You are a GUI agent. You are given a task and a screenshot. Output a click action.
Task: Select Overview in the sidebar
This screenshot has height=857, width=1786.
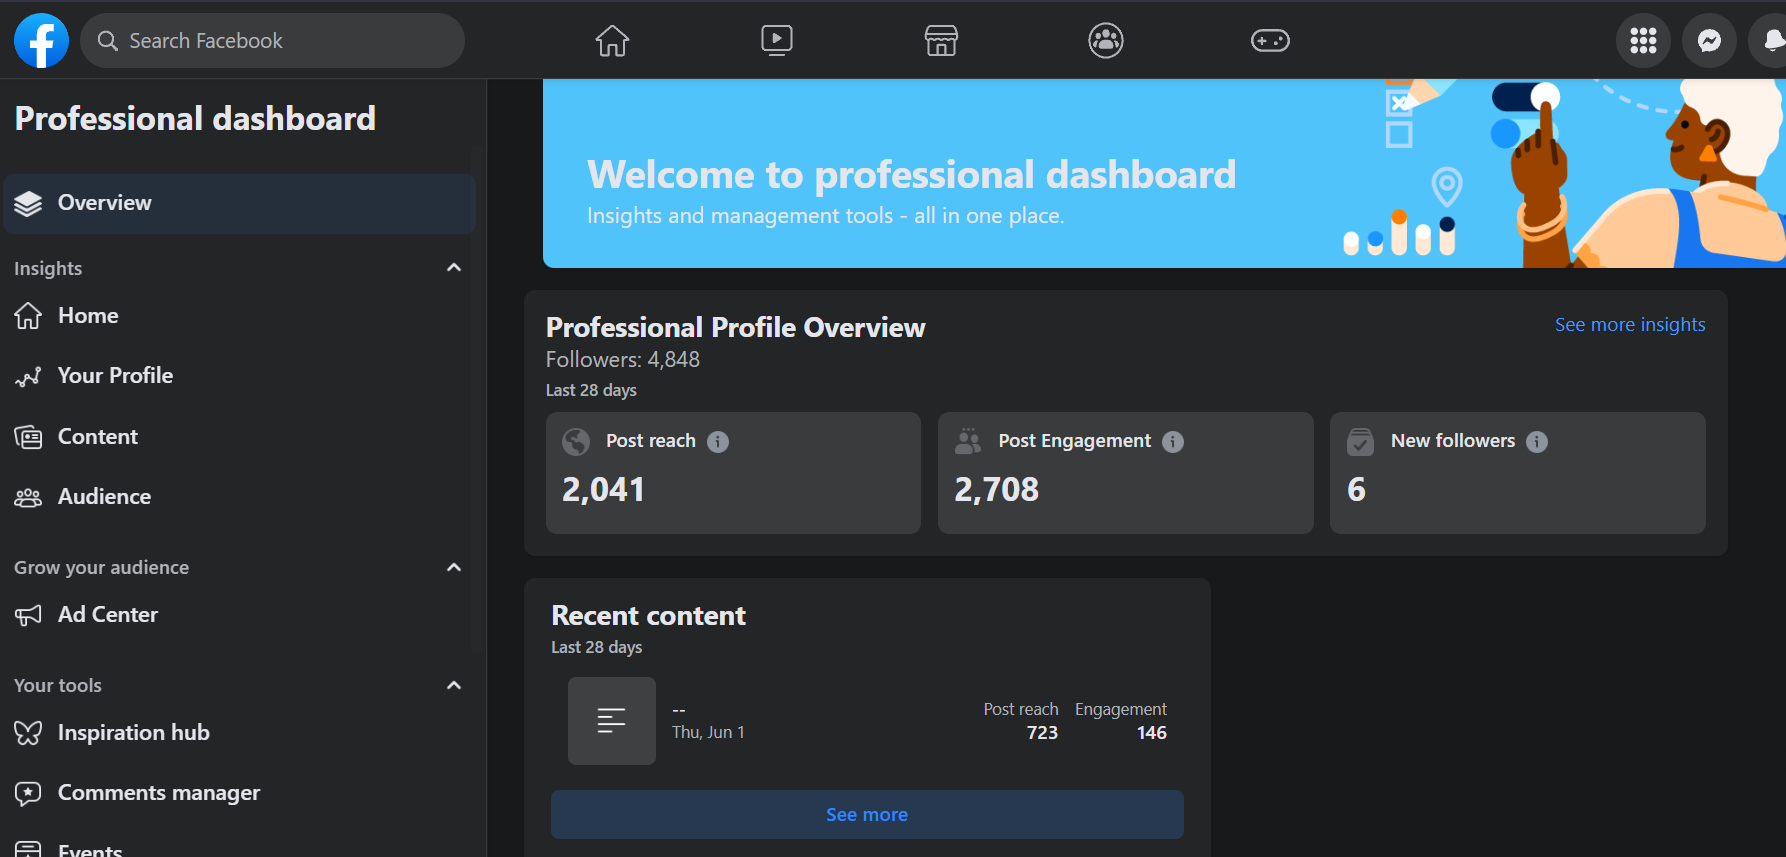click(x=240, y=204)
